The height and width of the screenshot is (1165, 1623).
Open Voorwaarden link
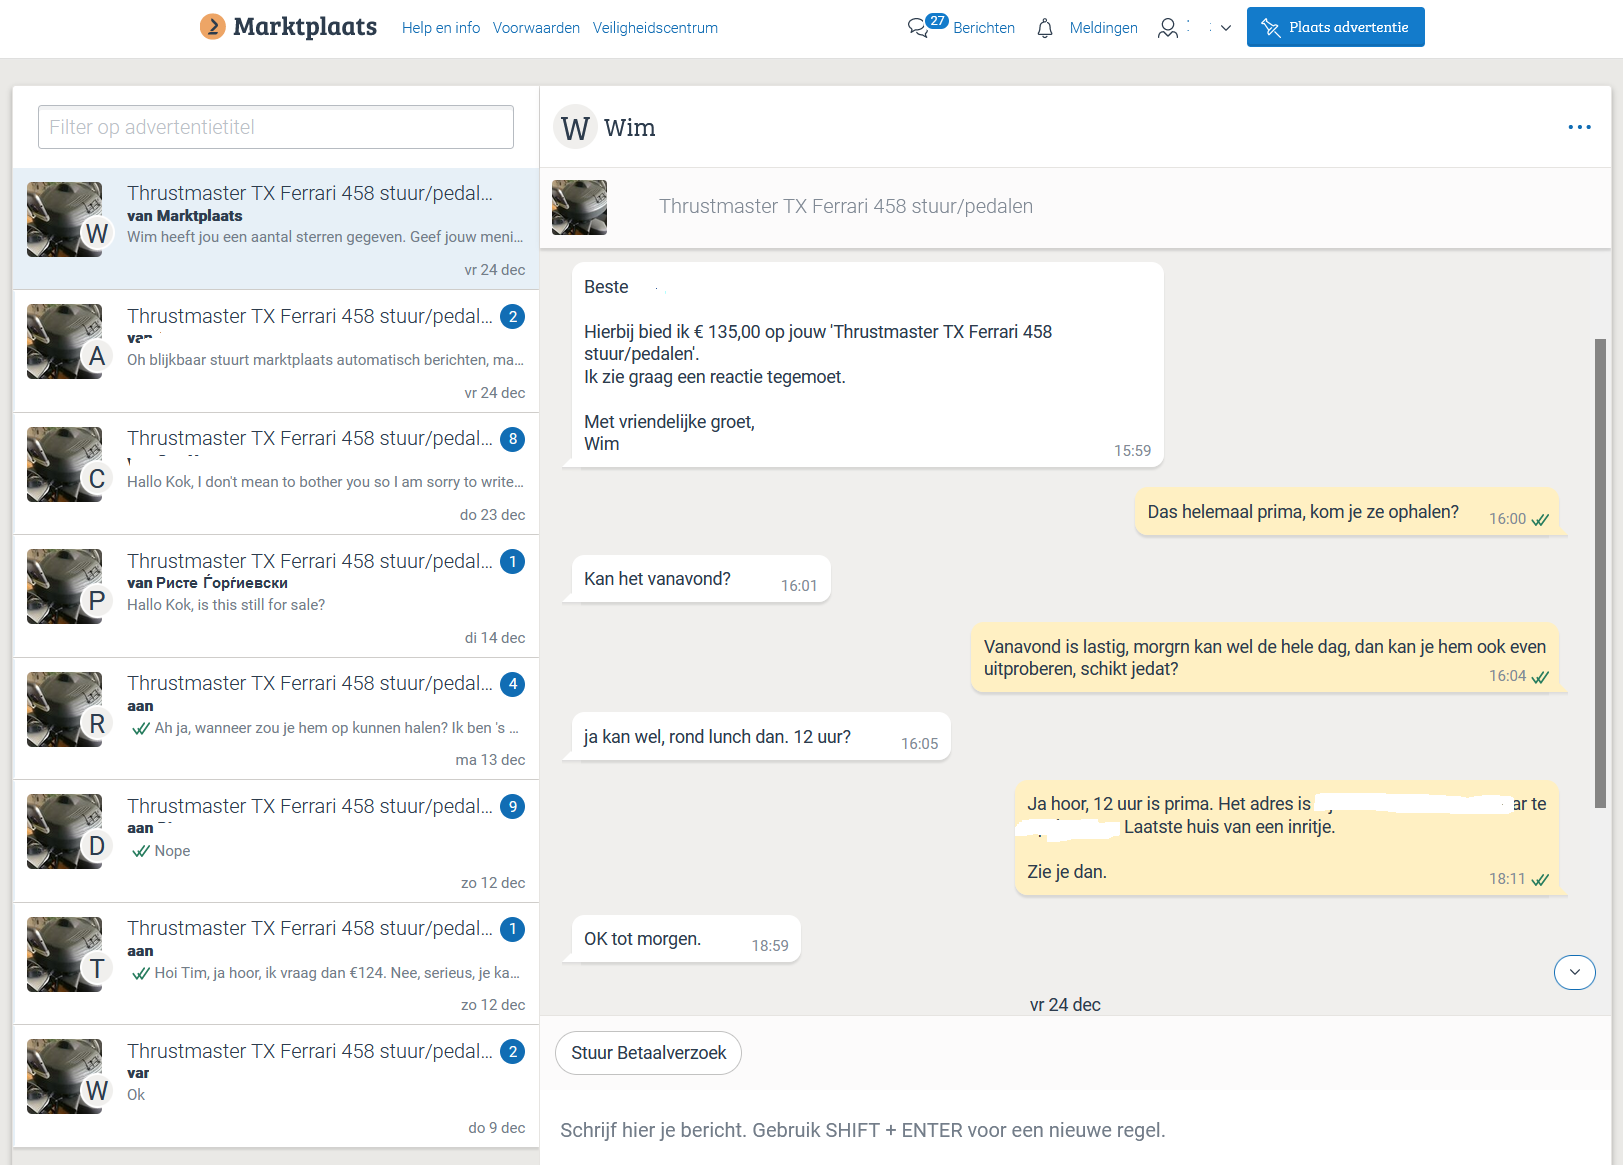(536, 28)
